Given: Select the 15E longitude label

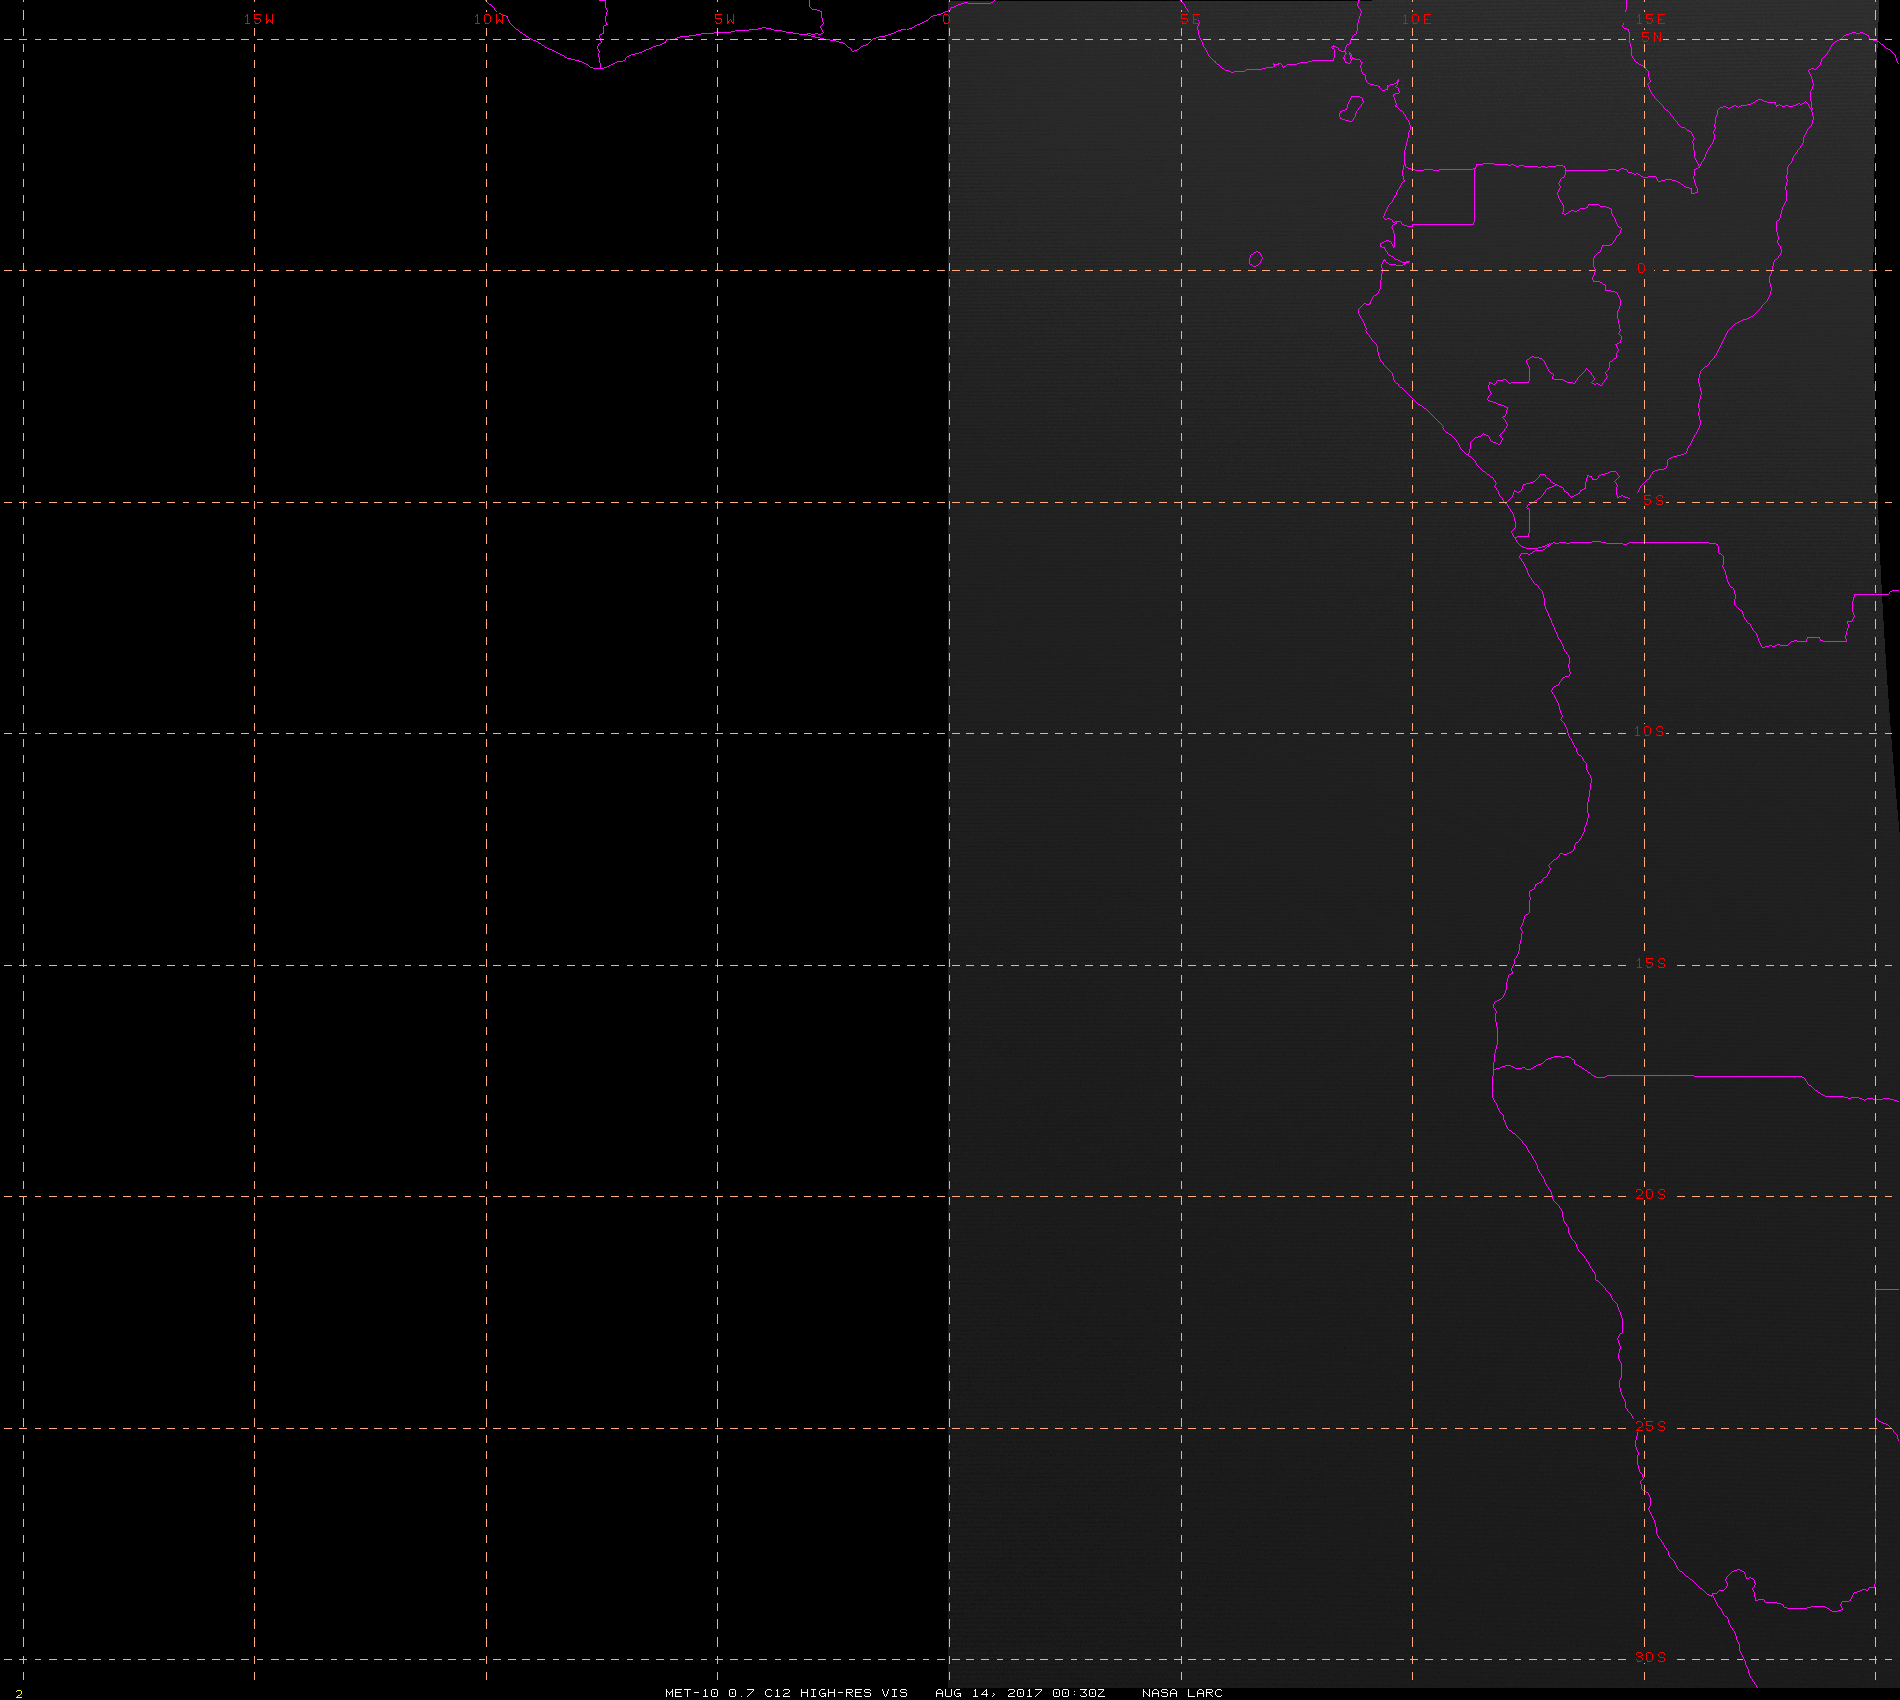Looking at the screenshot, I should coord(1651,19).
